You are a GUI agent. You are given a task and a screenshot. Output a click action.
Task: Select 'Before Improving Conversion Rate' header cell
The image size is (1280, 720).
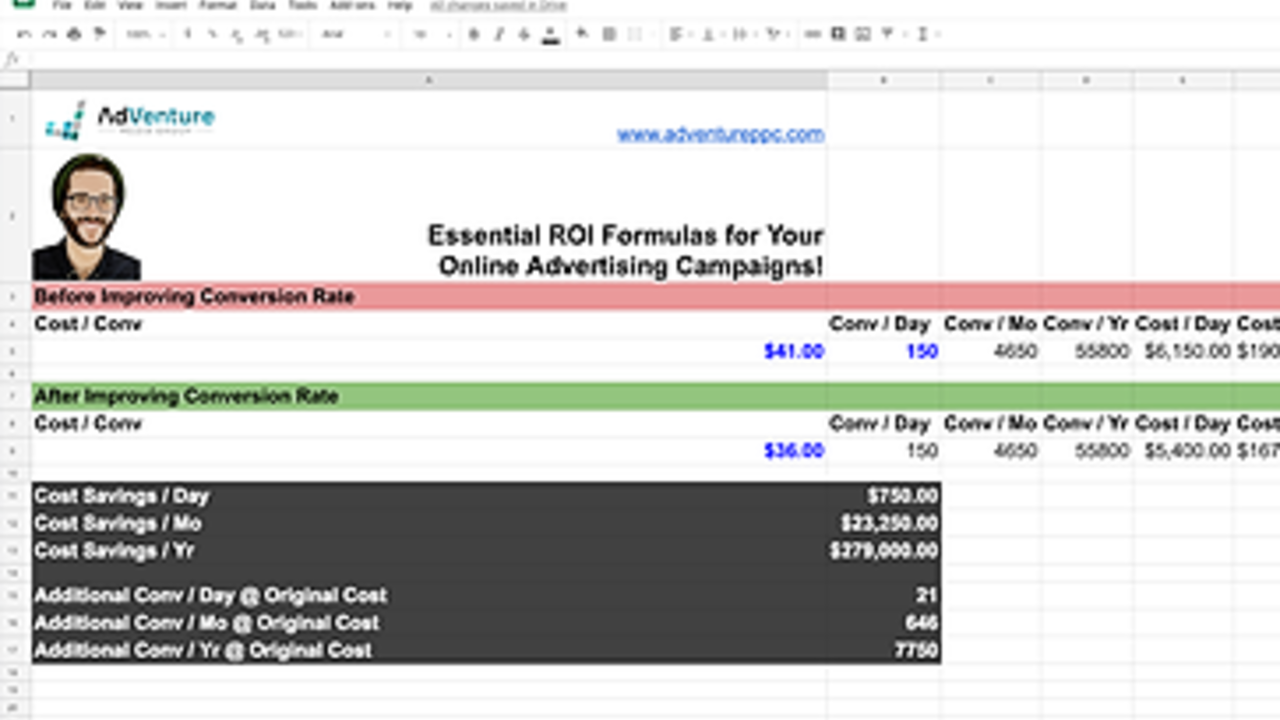tap(429, 296)
